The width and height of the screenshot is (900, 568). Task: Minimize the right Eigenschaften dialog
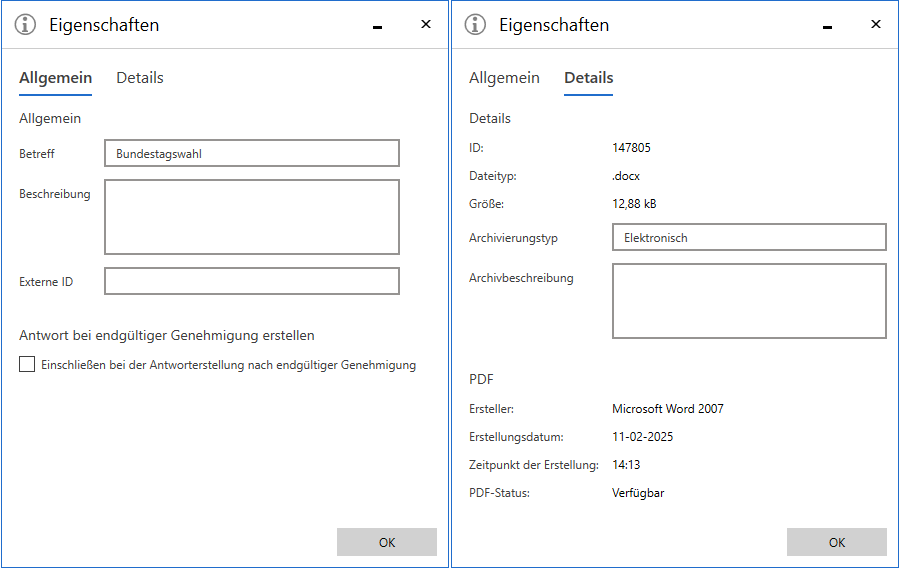828,26
